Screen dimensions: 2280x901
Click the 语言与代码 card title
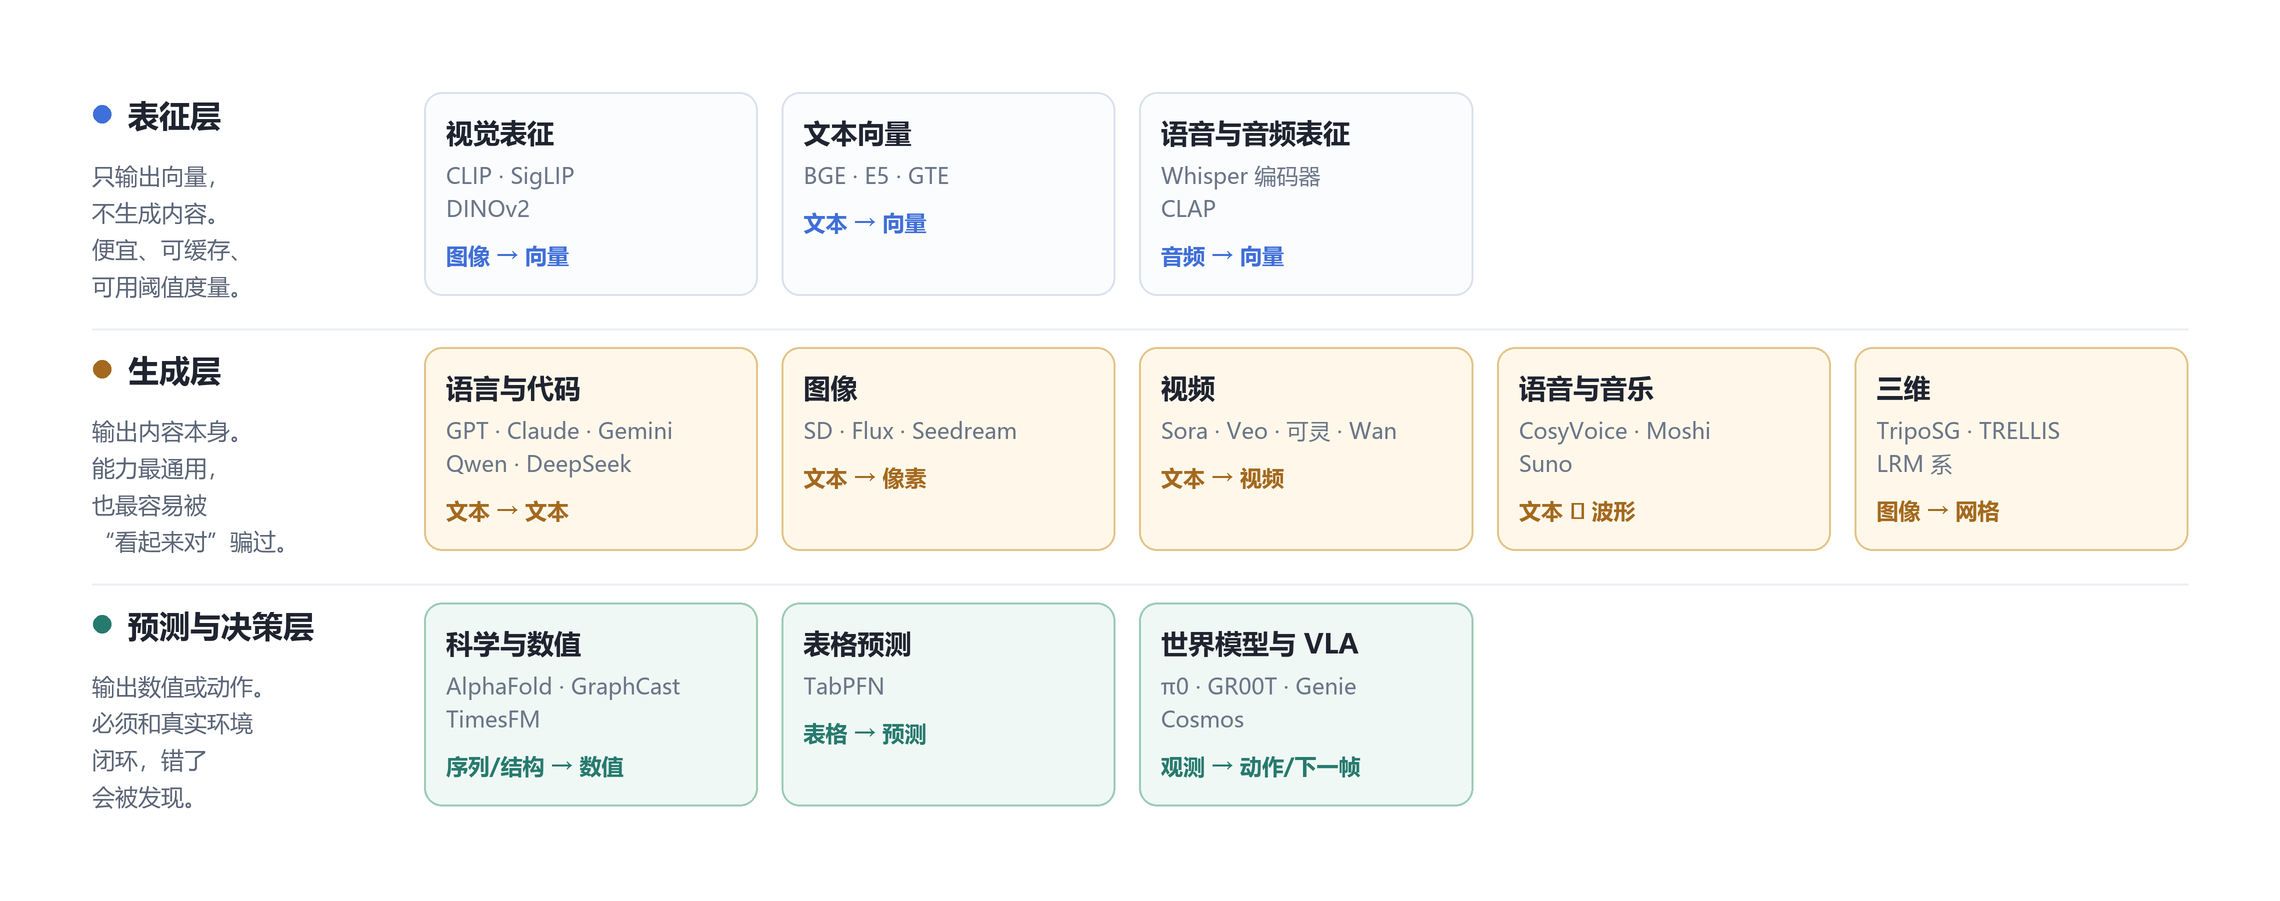(x=513, y=389)
